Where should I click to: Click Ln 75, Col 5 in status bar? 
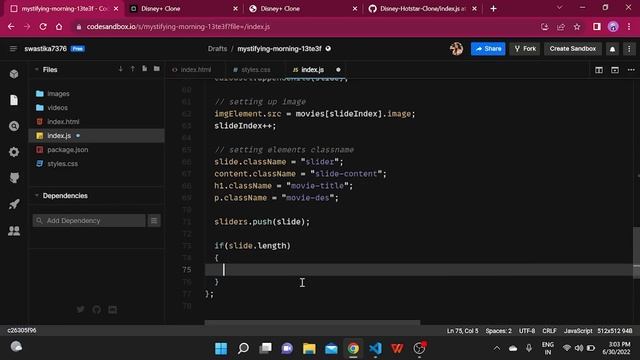[x=462, y=331]
